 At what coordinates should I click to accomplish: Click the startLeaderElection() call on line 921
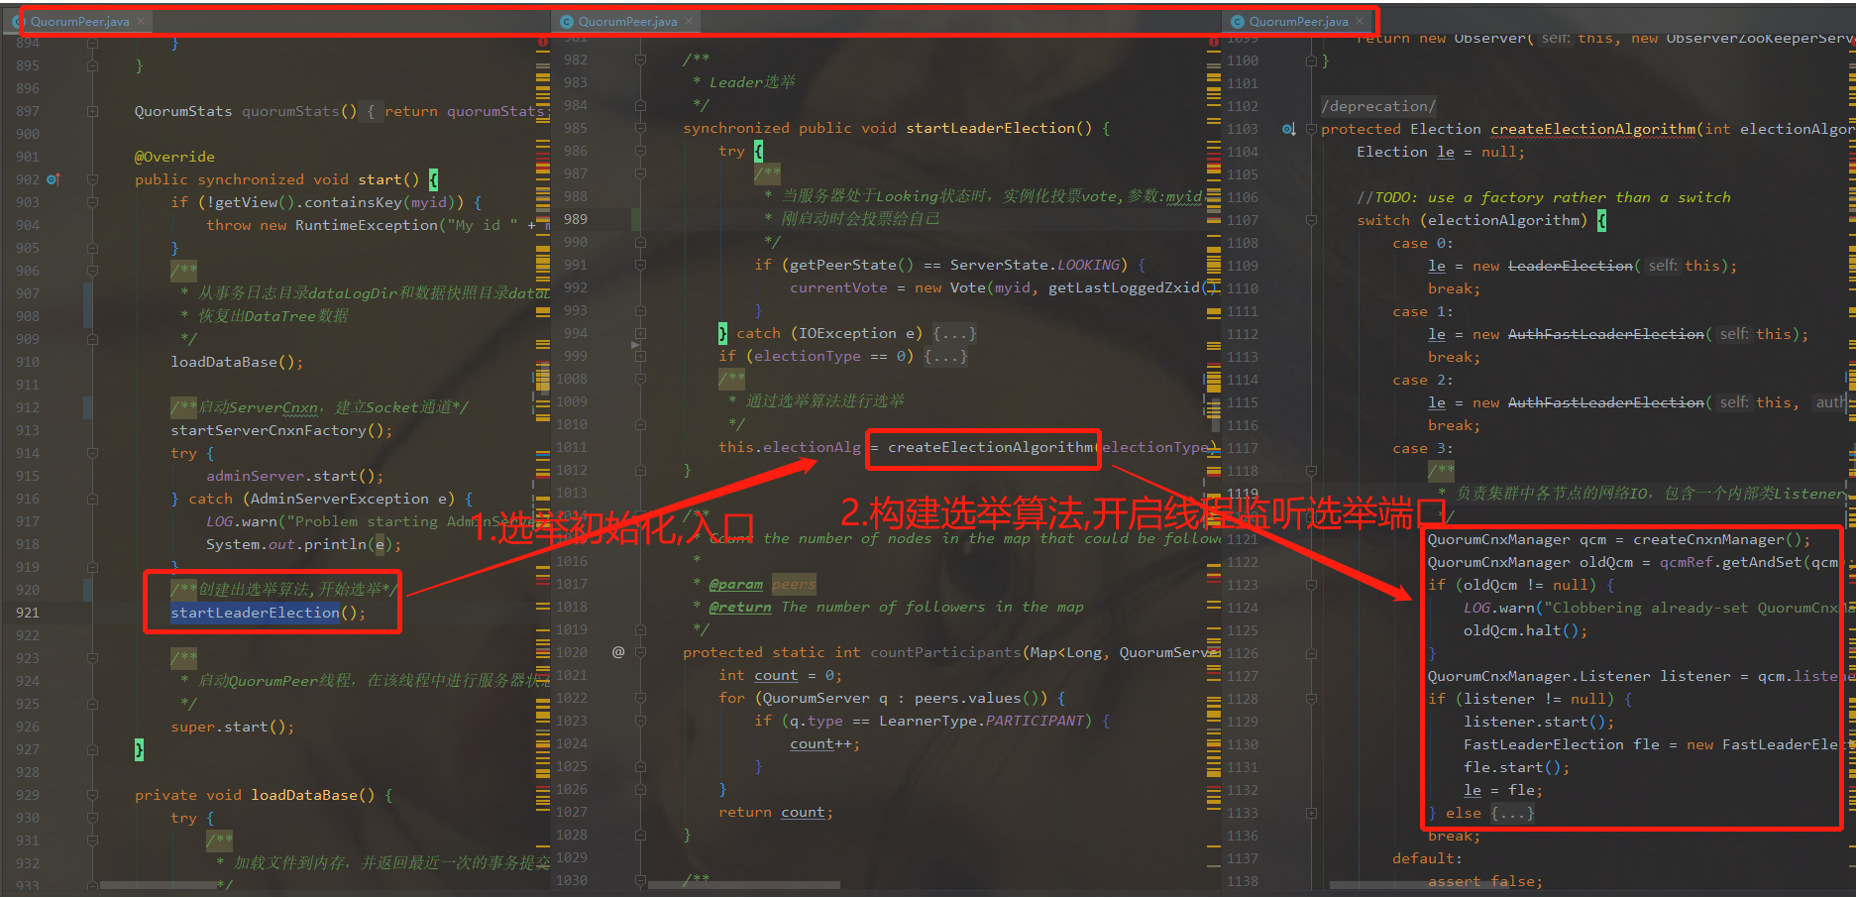click(268, 612)
